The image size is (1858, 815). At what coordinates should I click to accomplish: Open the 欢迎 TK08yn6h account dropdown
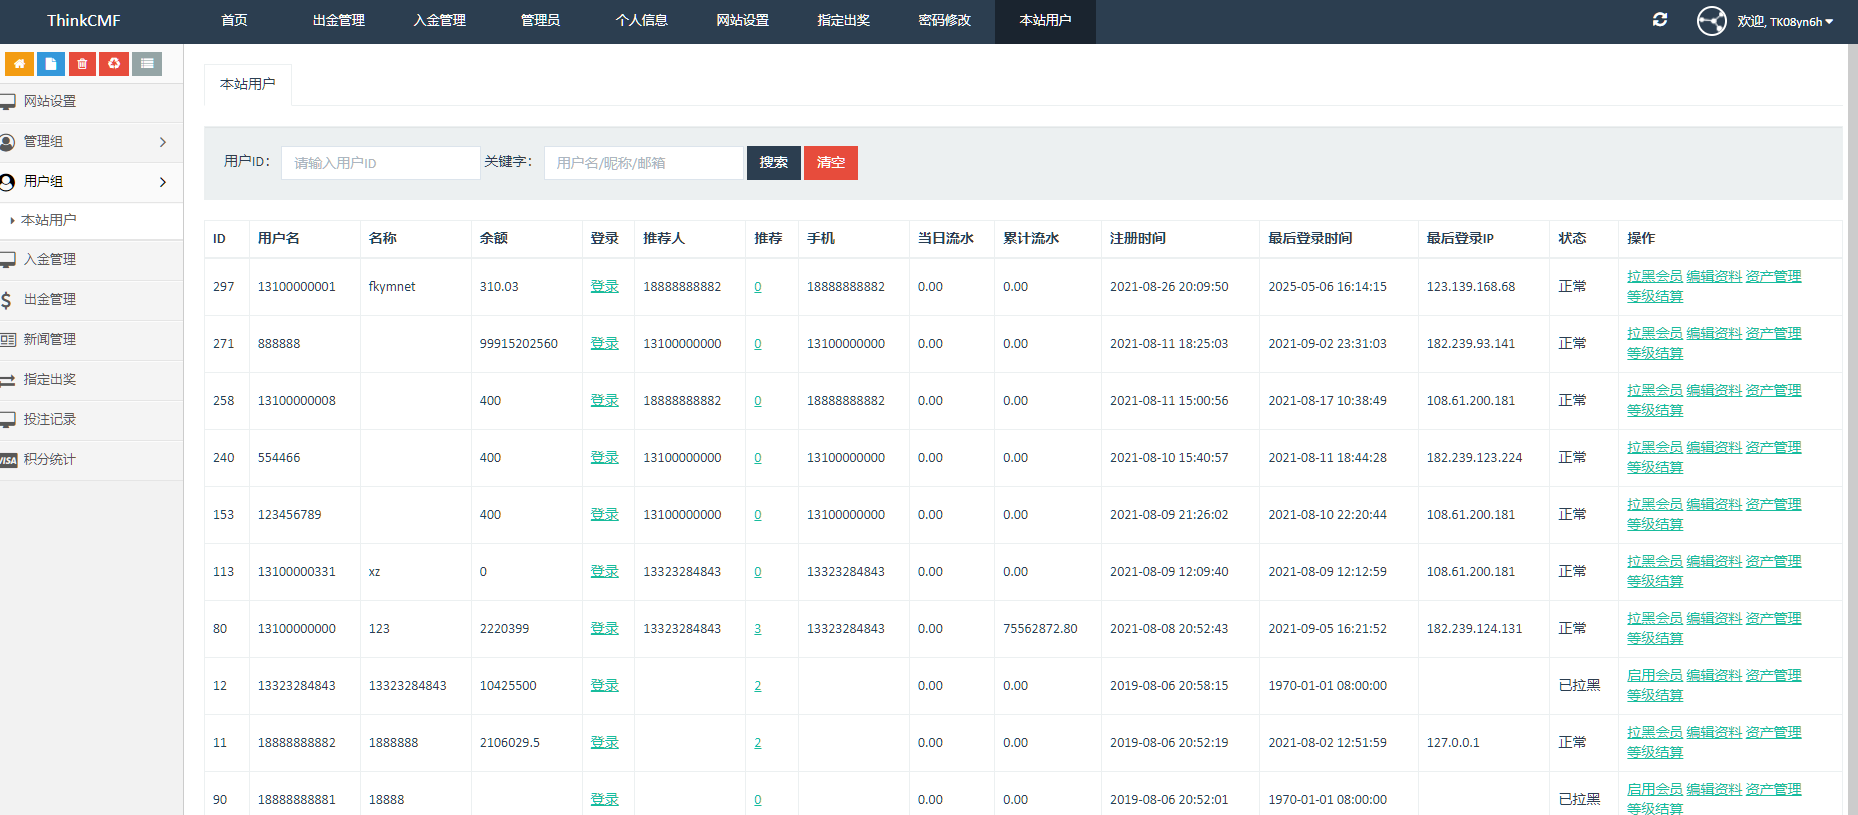1785,21
